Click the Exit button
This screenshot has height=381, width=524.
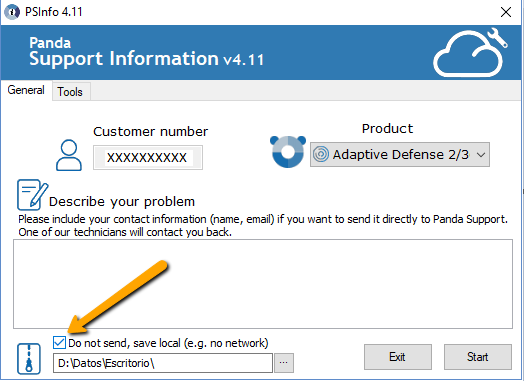(398, 357)
